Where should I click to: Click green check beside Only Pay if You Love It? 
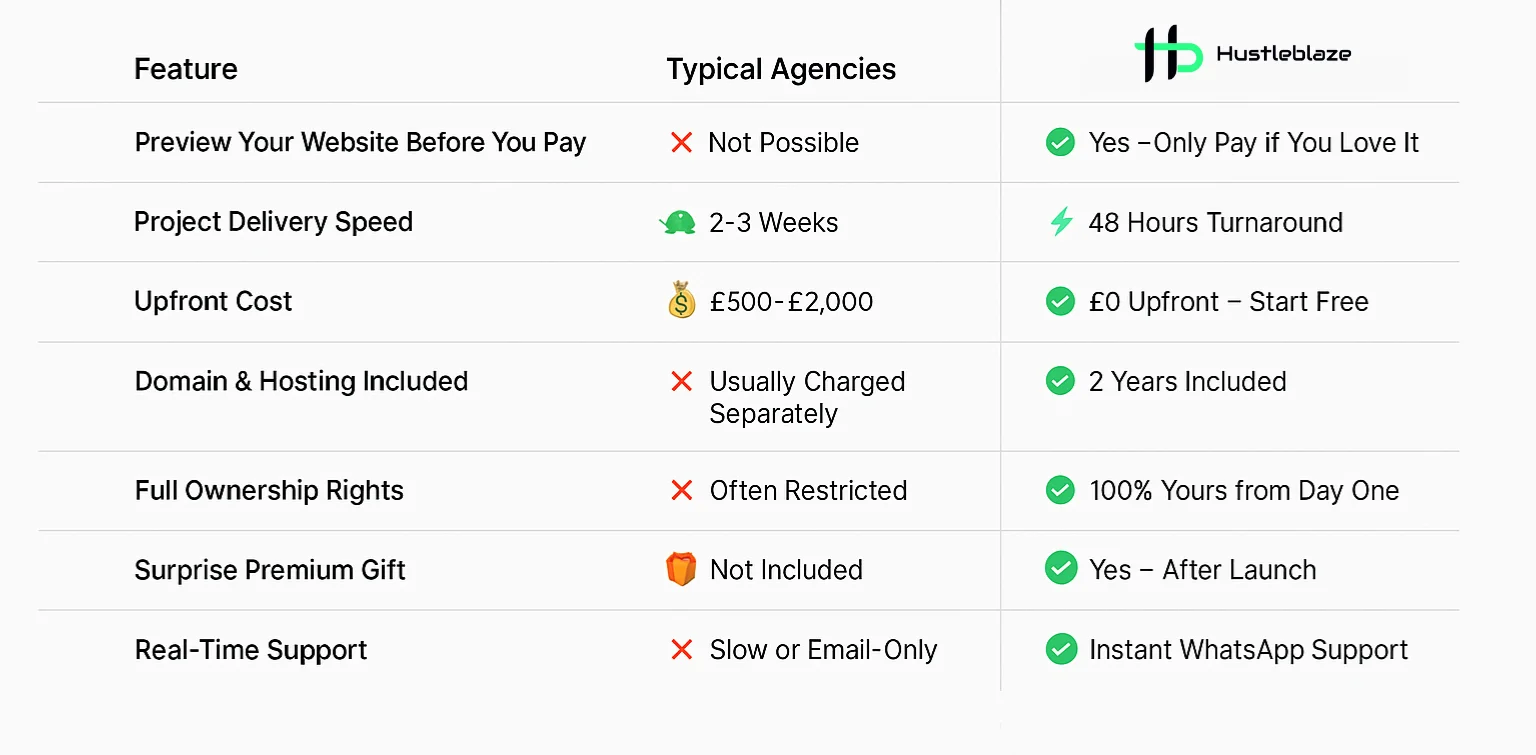pyautogui.click(x=1060, y=142)
